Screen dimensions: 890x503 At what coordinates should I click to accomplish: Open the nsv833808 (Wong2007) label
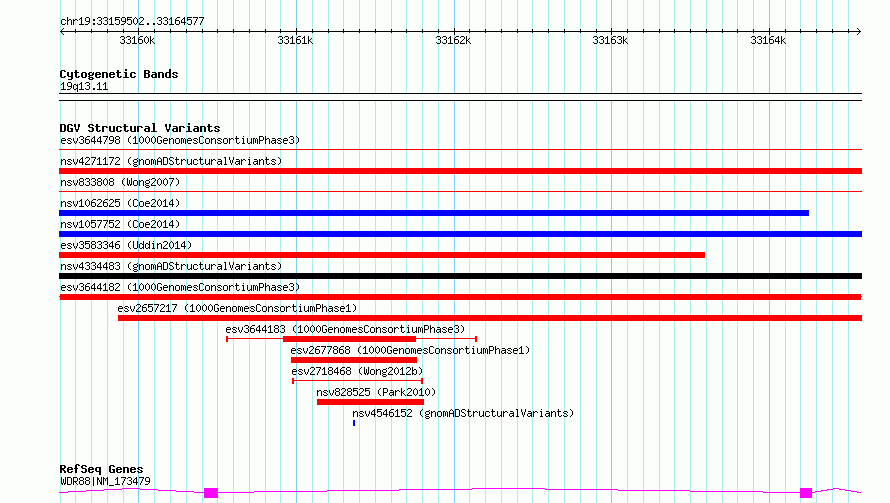pyautogui.click(x=120, y=182)
